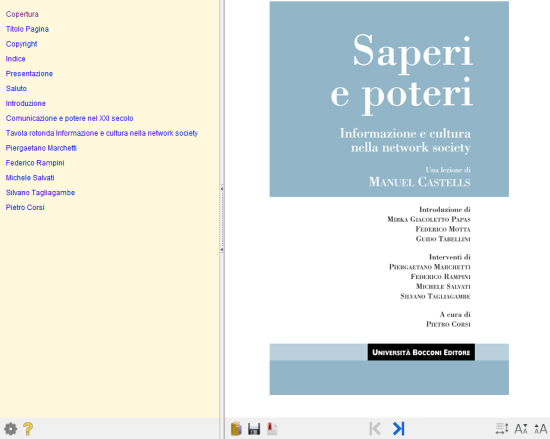The image size is (550, 439).
Task: Click the line spacing adjustment icon
Action: pos(502,428)
